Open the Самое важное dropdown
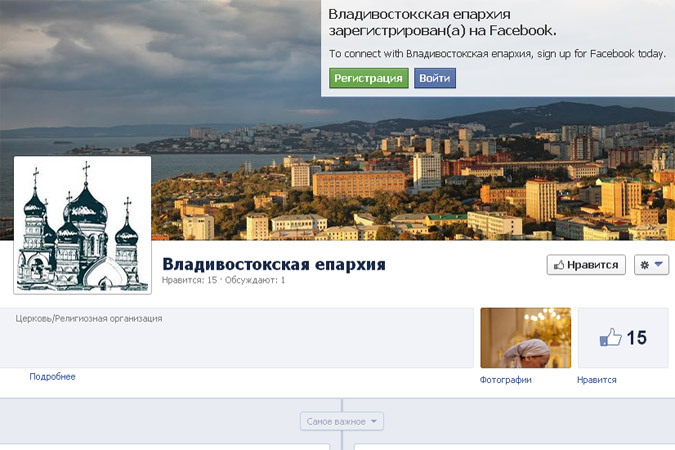 tap(342, 422)
